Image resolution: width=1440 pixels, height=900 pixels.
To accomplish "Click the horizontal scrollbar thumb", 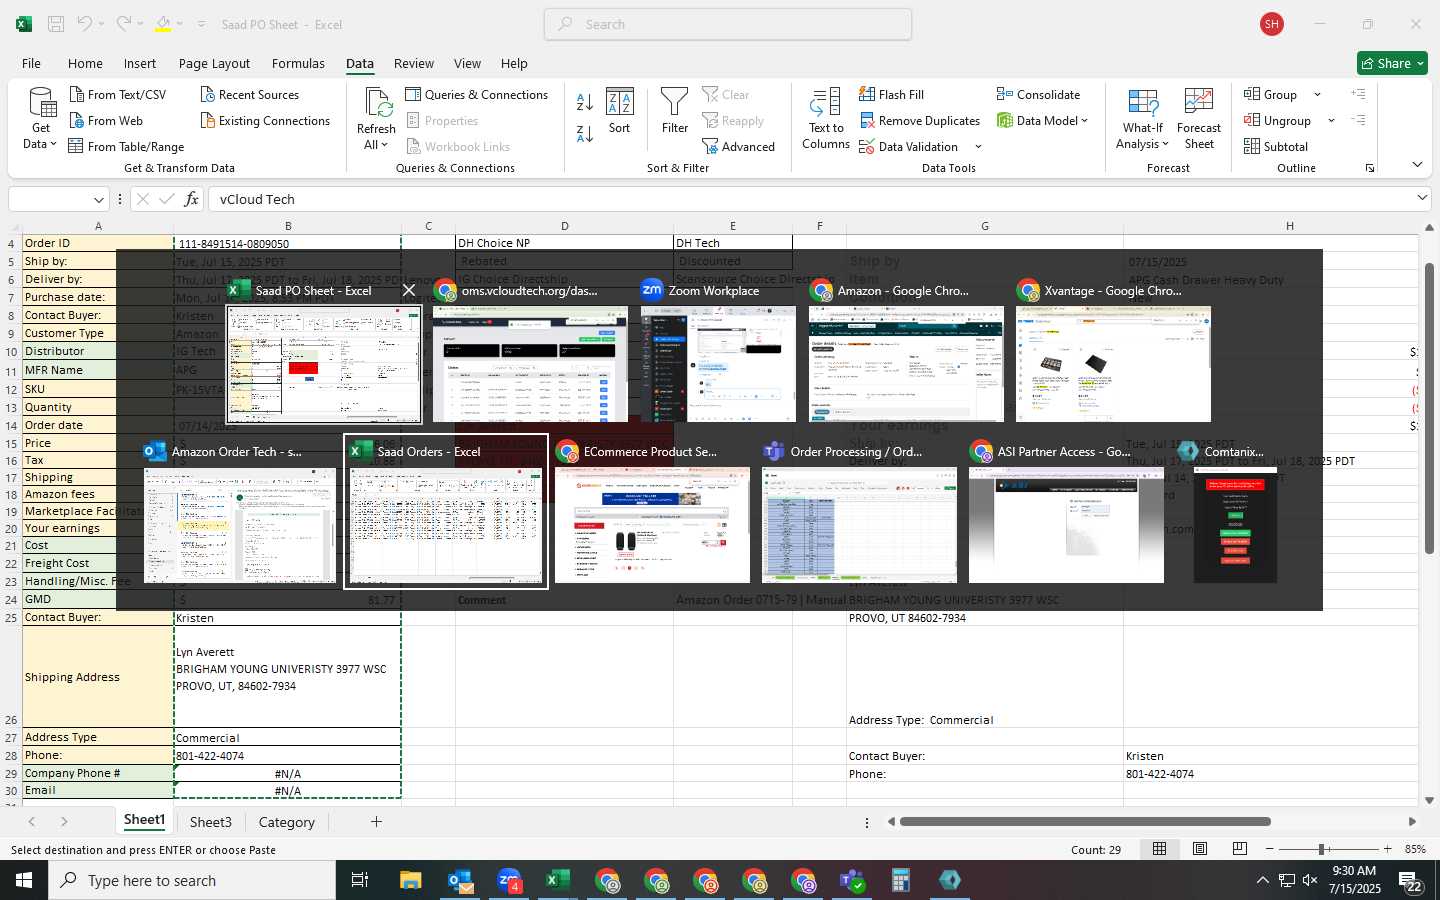I will (1085, 822).
